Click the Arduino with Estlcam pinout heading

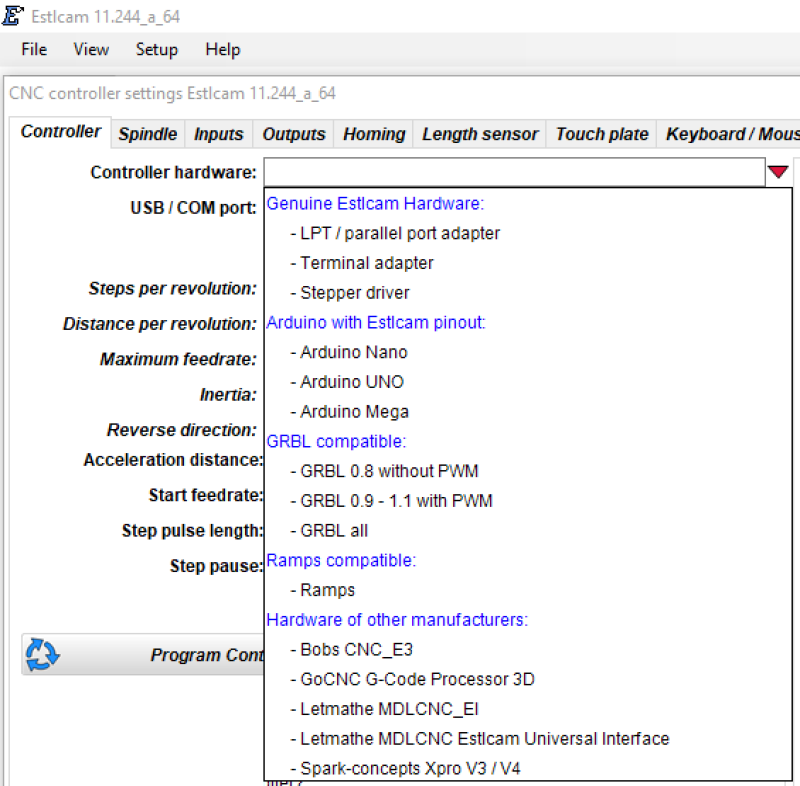click(376, 323)
